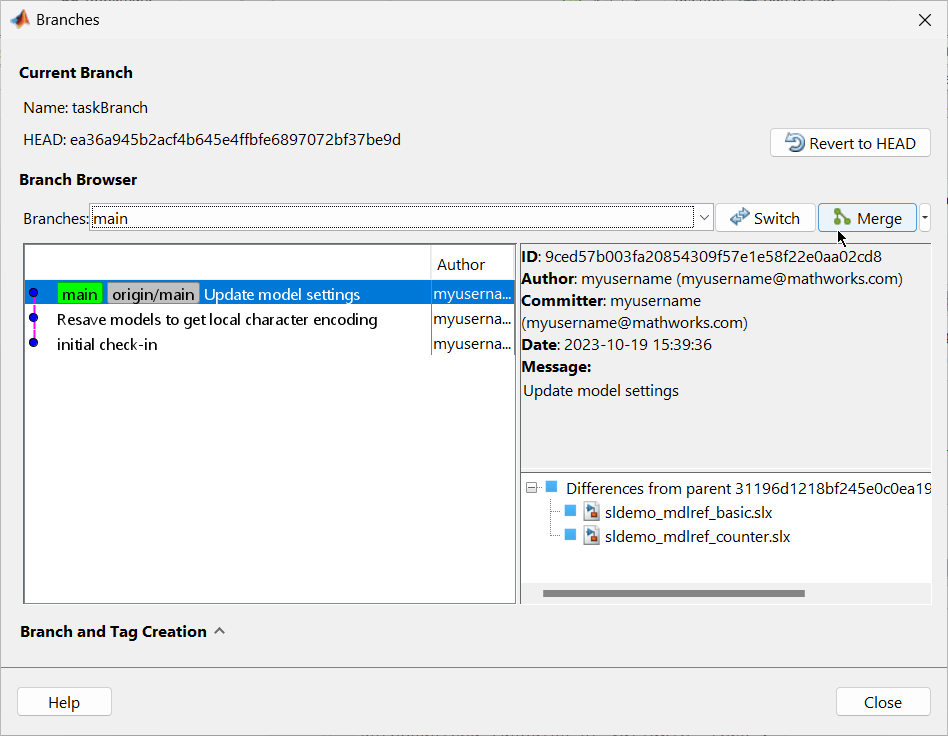
Task: Select the sldemo_mdlref_basic.slx file icon
Action: click(x=592, y=512)
